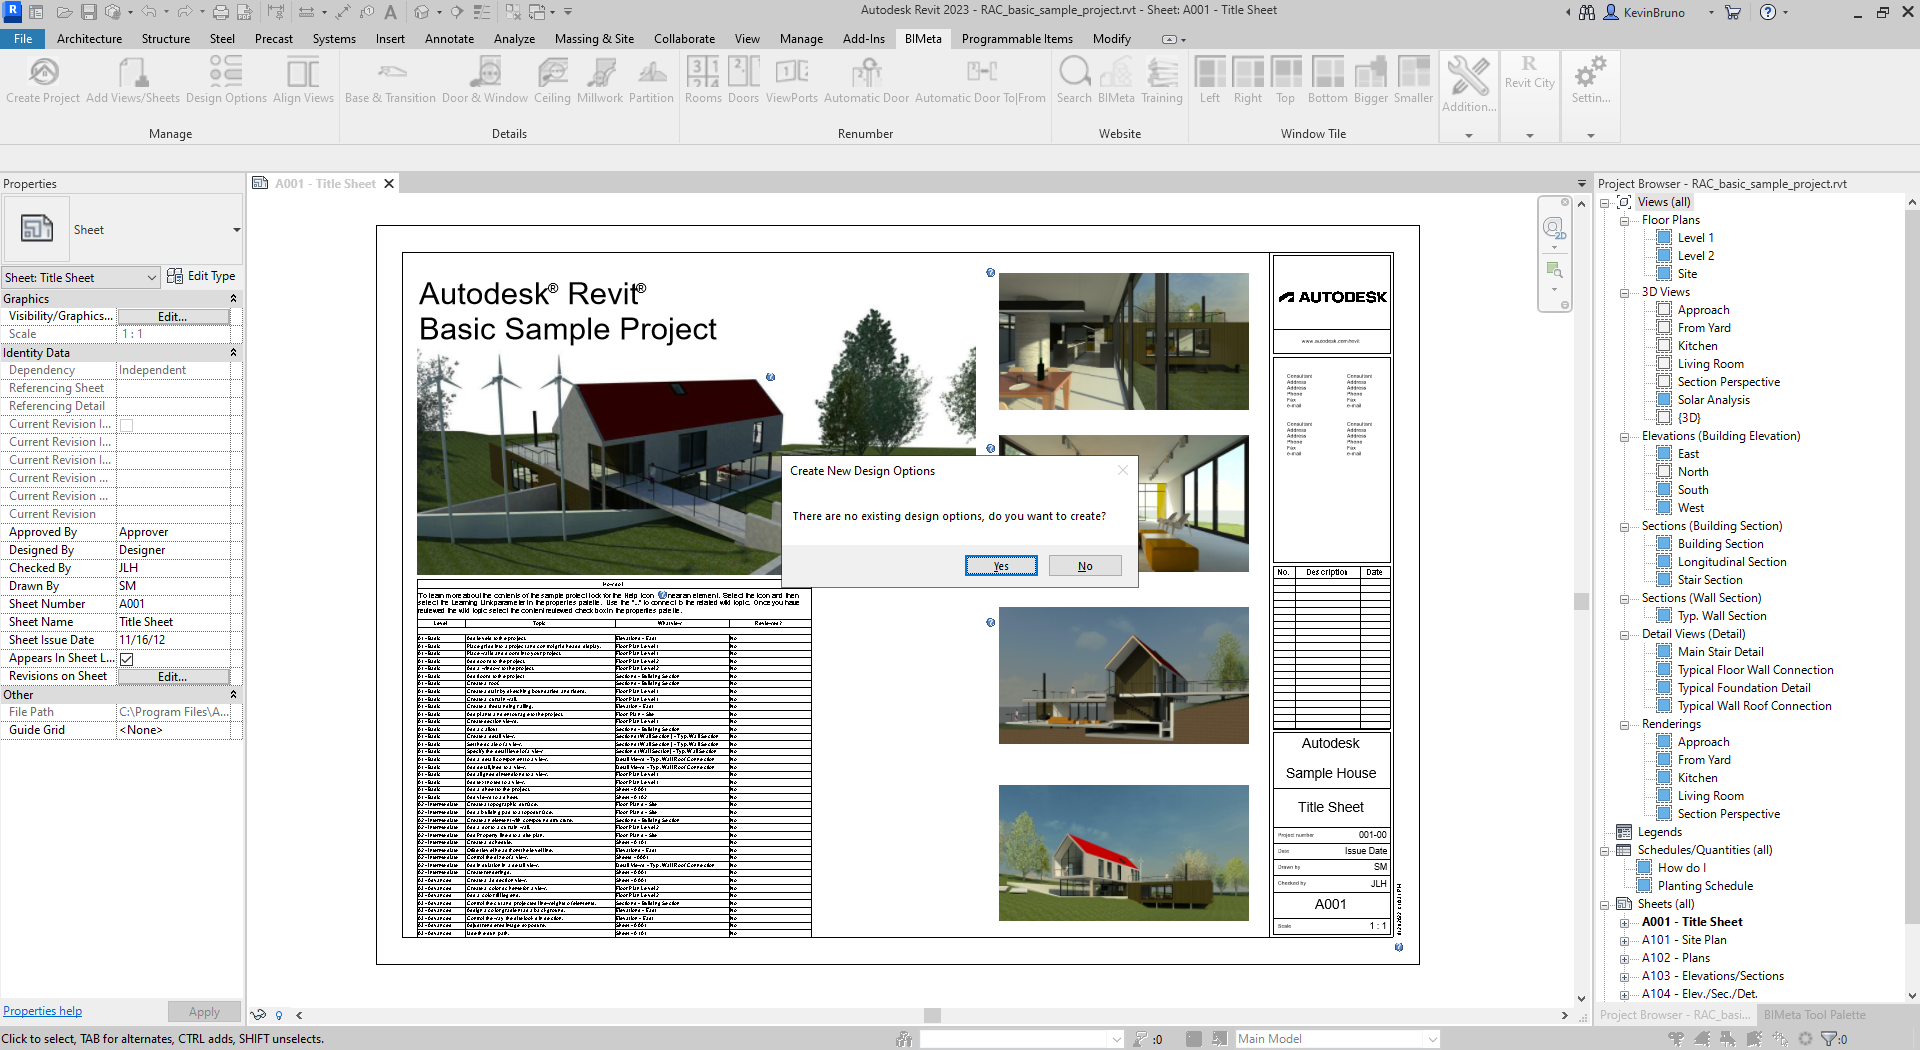The image size is (1920, 1050).
Task: Close the A001 - Title Sheet view tab
Action: click(x=389, y=184)
